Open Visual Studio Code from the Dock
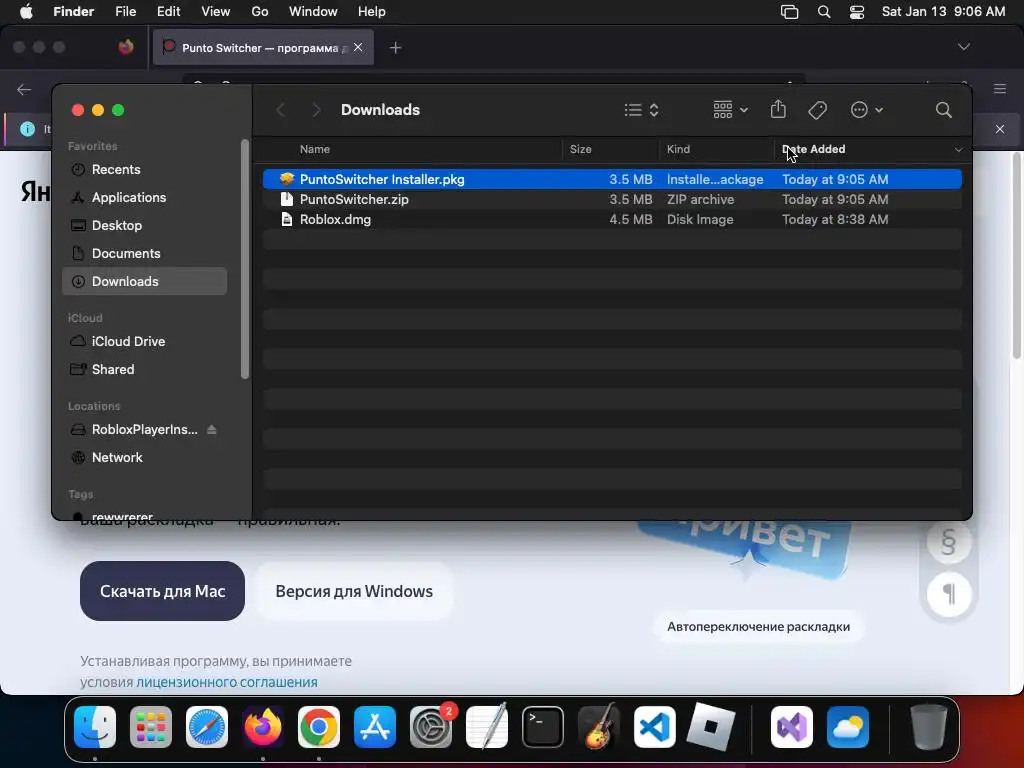Image resolution: width=1024 pixels, height=768 pixels. [654, 727]
